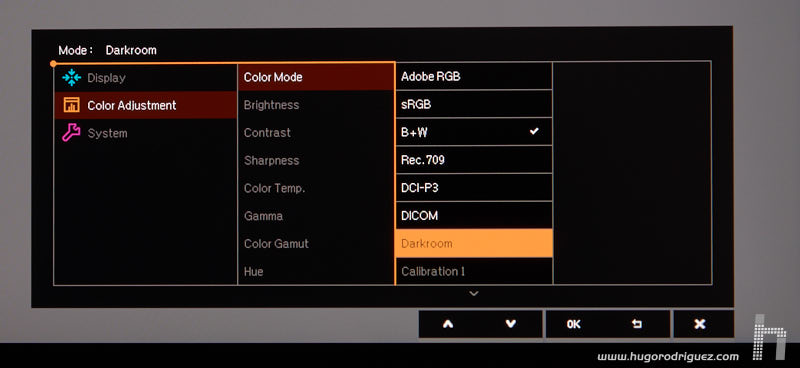The image size is (800, 368).
Task: Select the Gamma setting
Action: (316, 216)
